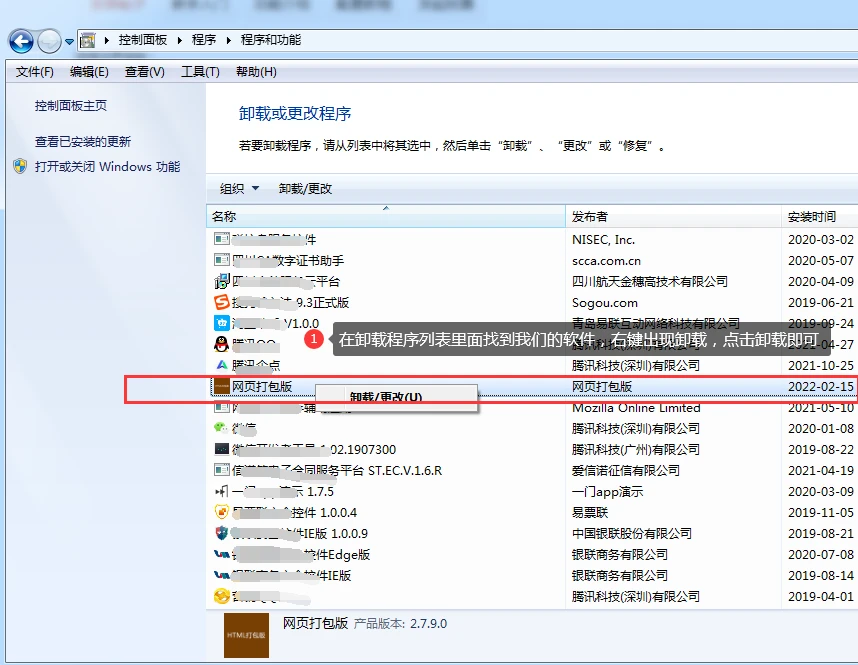Click publisher NISEC, Inc.
Image resolution: width=858 pixels, height=665 pixels.
[x=604, y=240]
